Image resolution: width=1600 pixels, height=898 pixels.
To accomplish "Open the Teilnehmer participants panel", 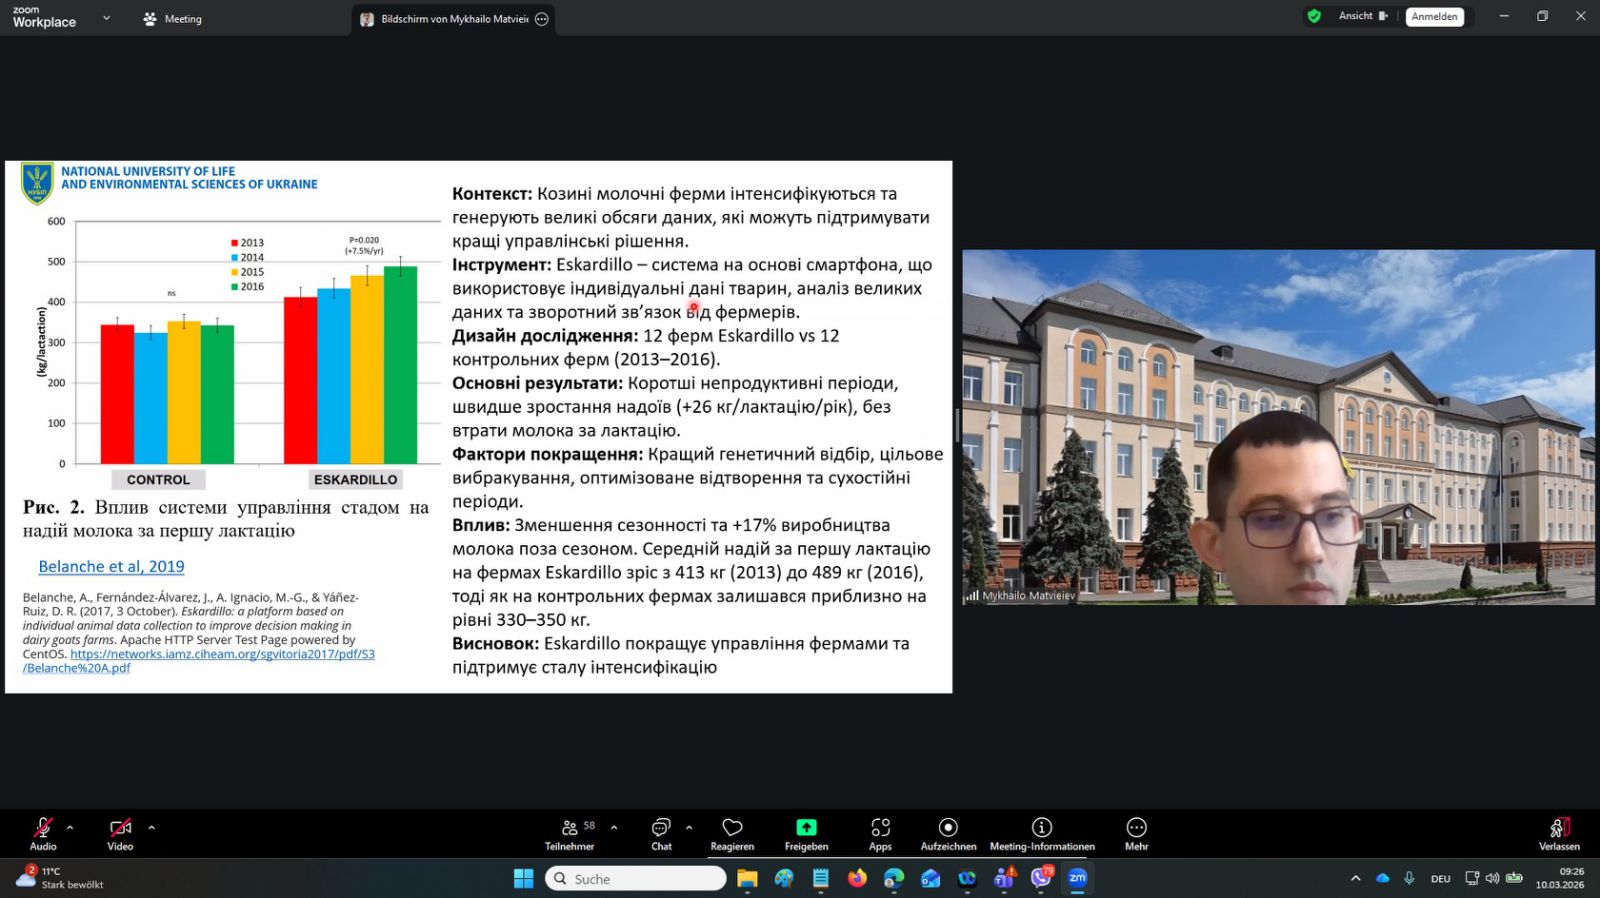I will [x=570, y=833].
